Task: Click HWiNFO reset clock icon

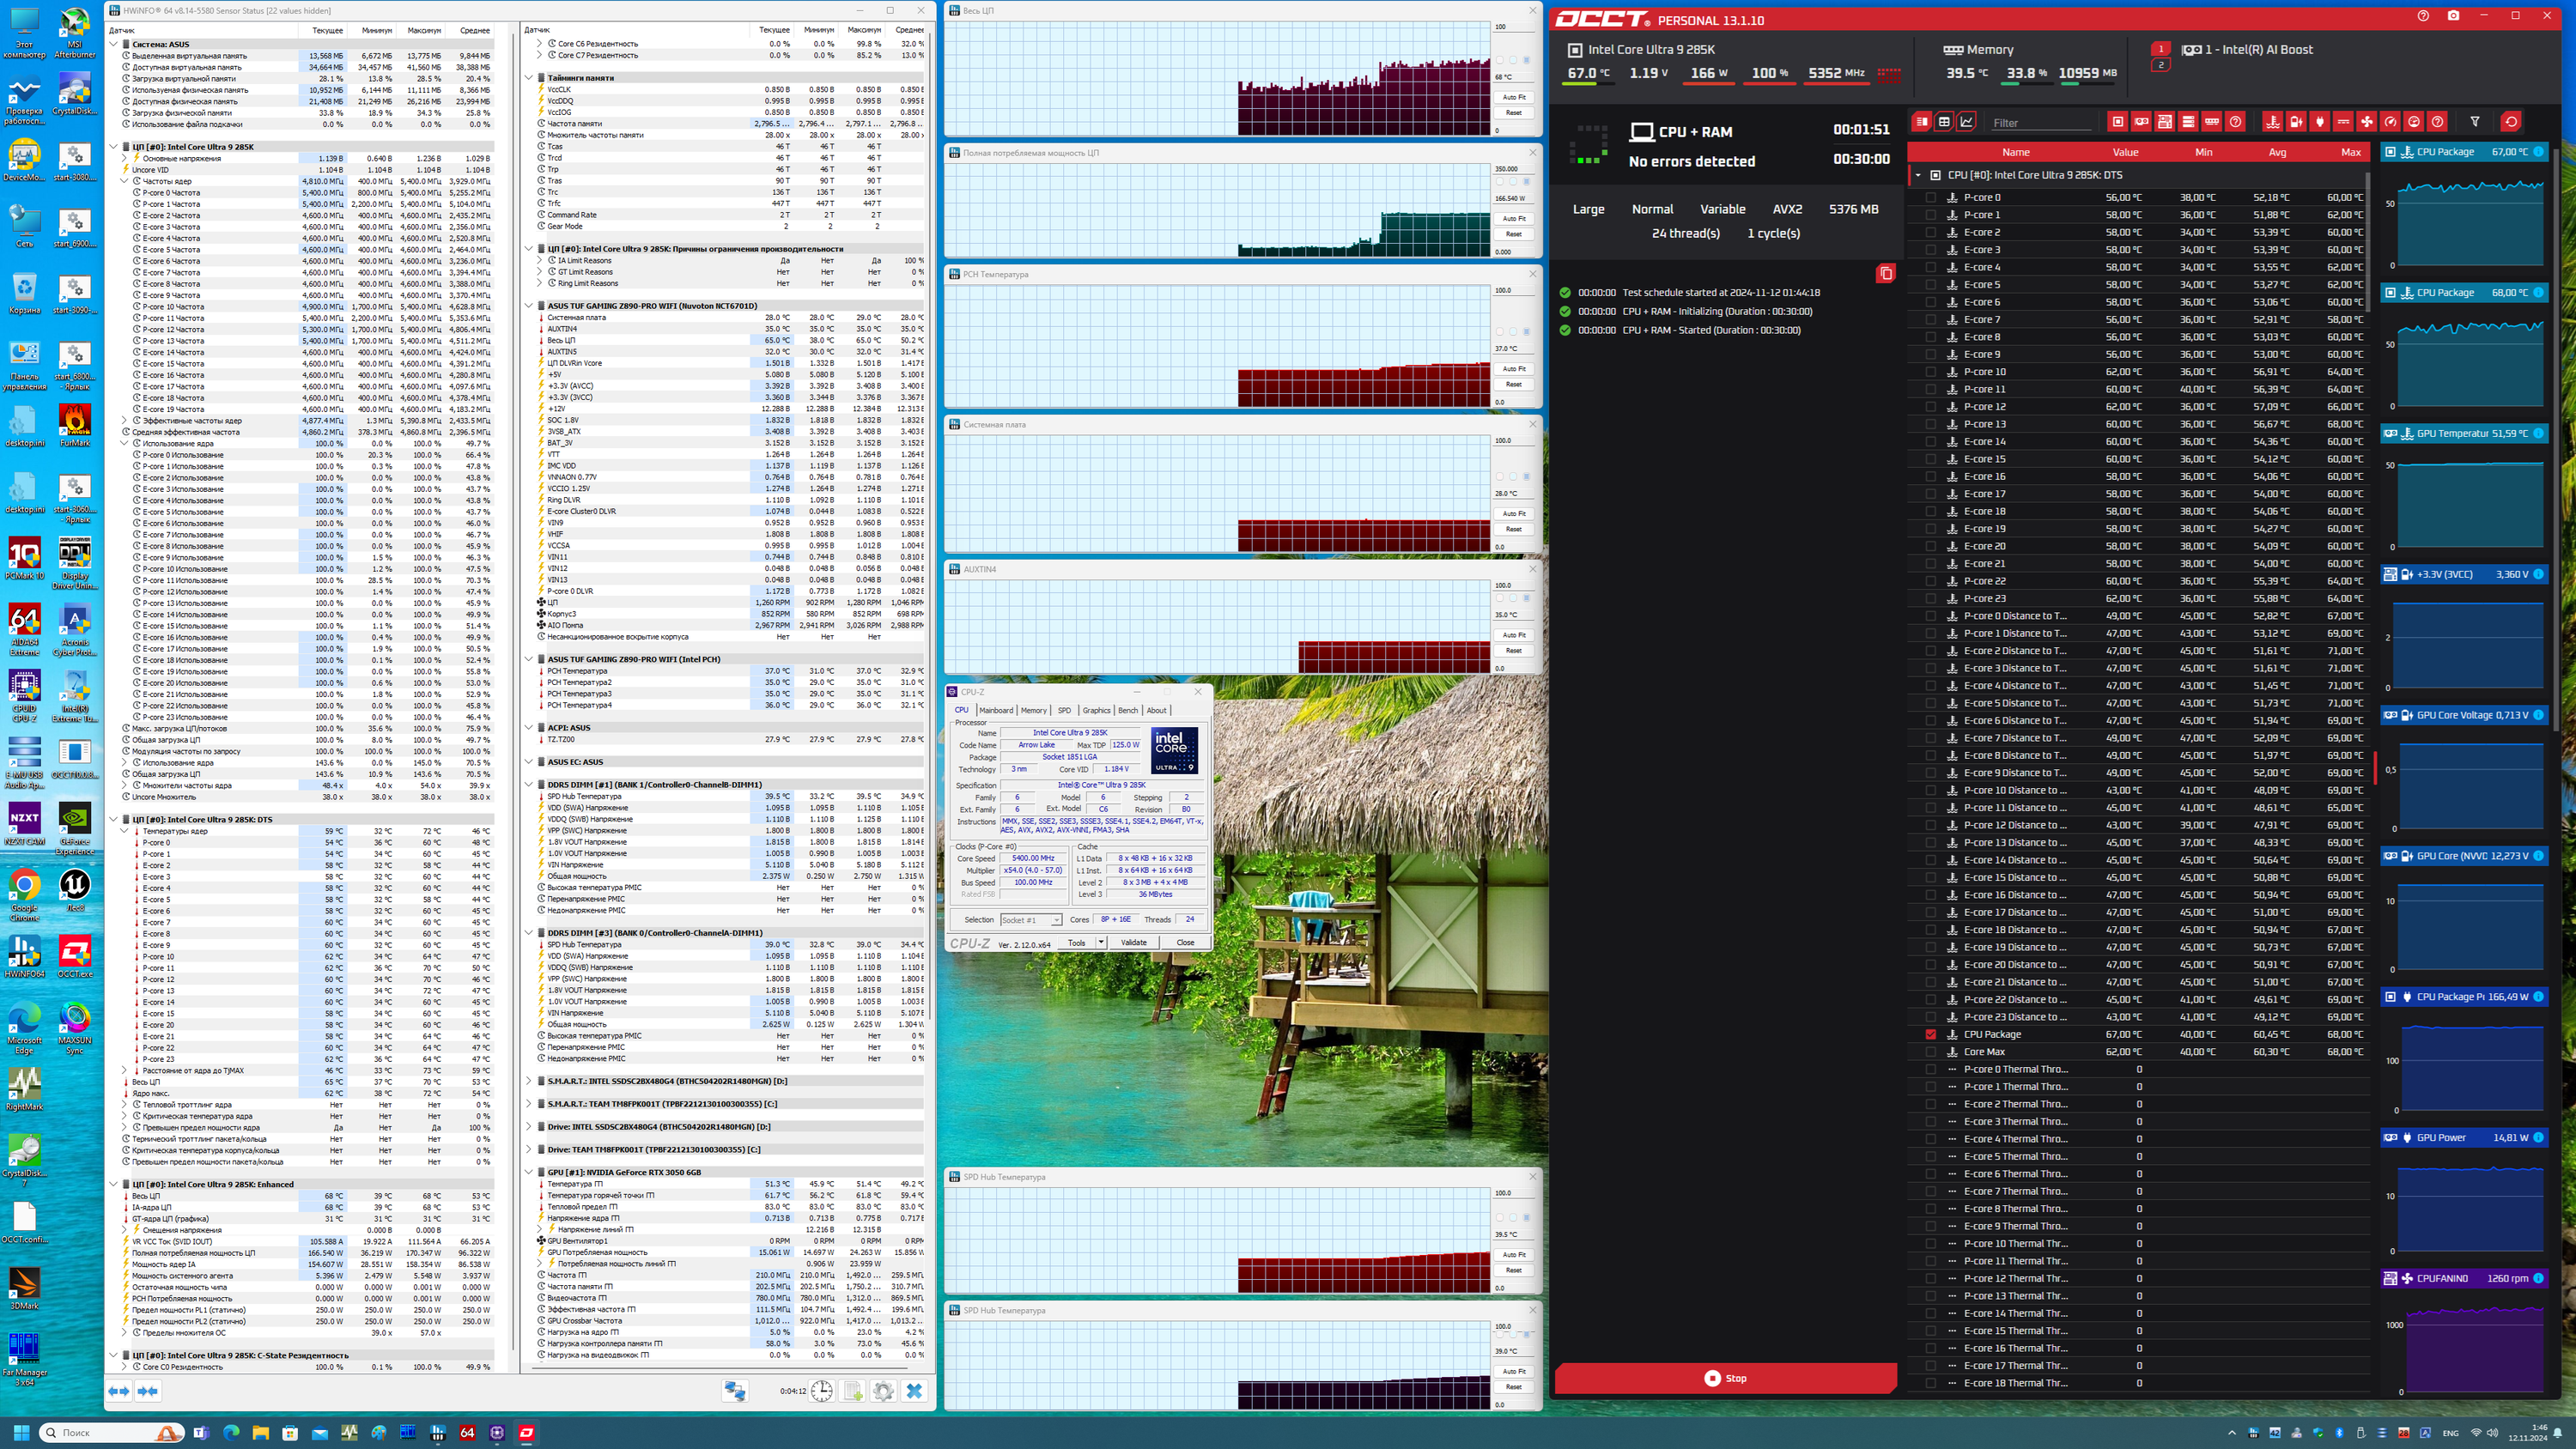Action: pos(821,1391)
